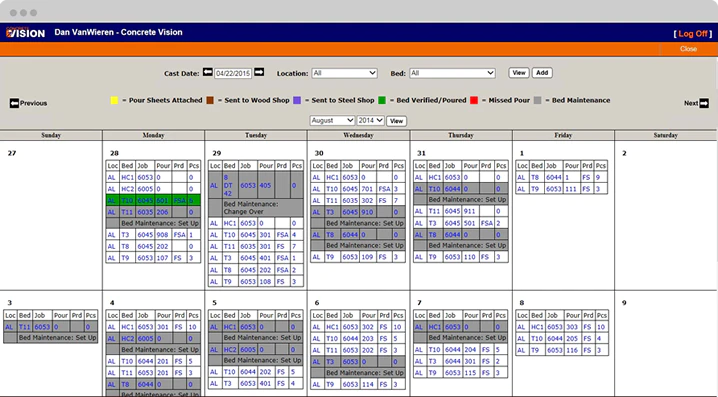Open job 6053 for T9 on Monday 28
This screenshot has height=397, width=718.
click(x=145, y=258)
